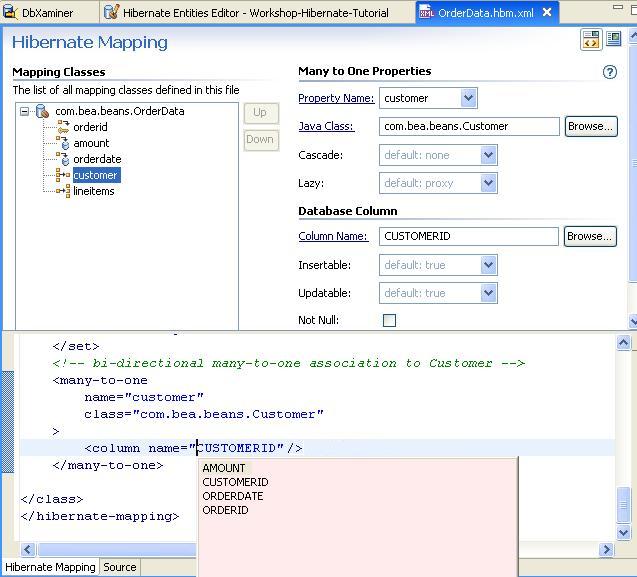Click the Column Name input field
Image resolution: width=637 pixels, height=577 pixels.
(x=469, y=236)
